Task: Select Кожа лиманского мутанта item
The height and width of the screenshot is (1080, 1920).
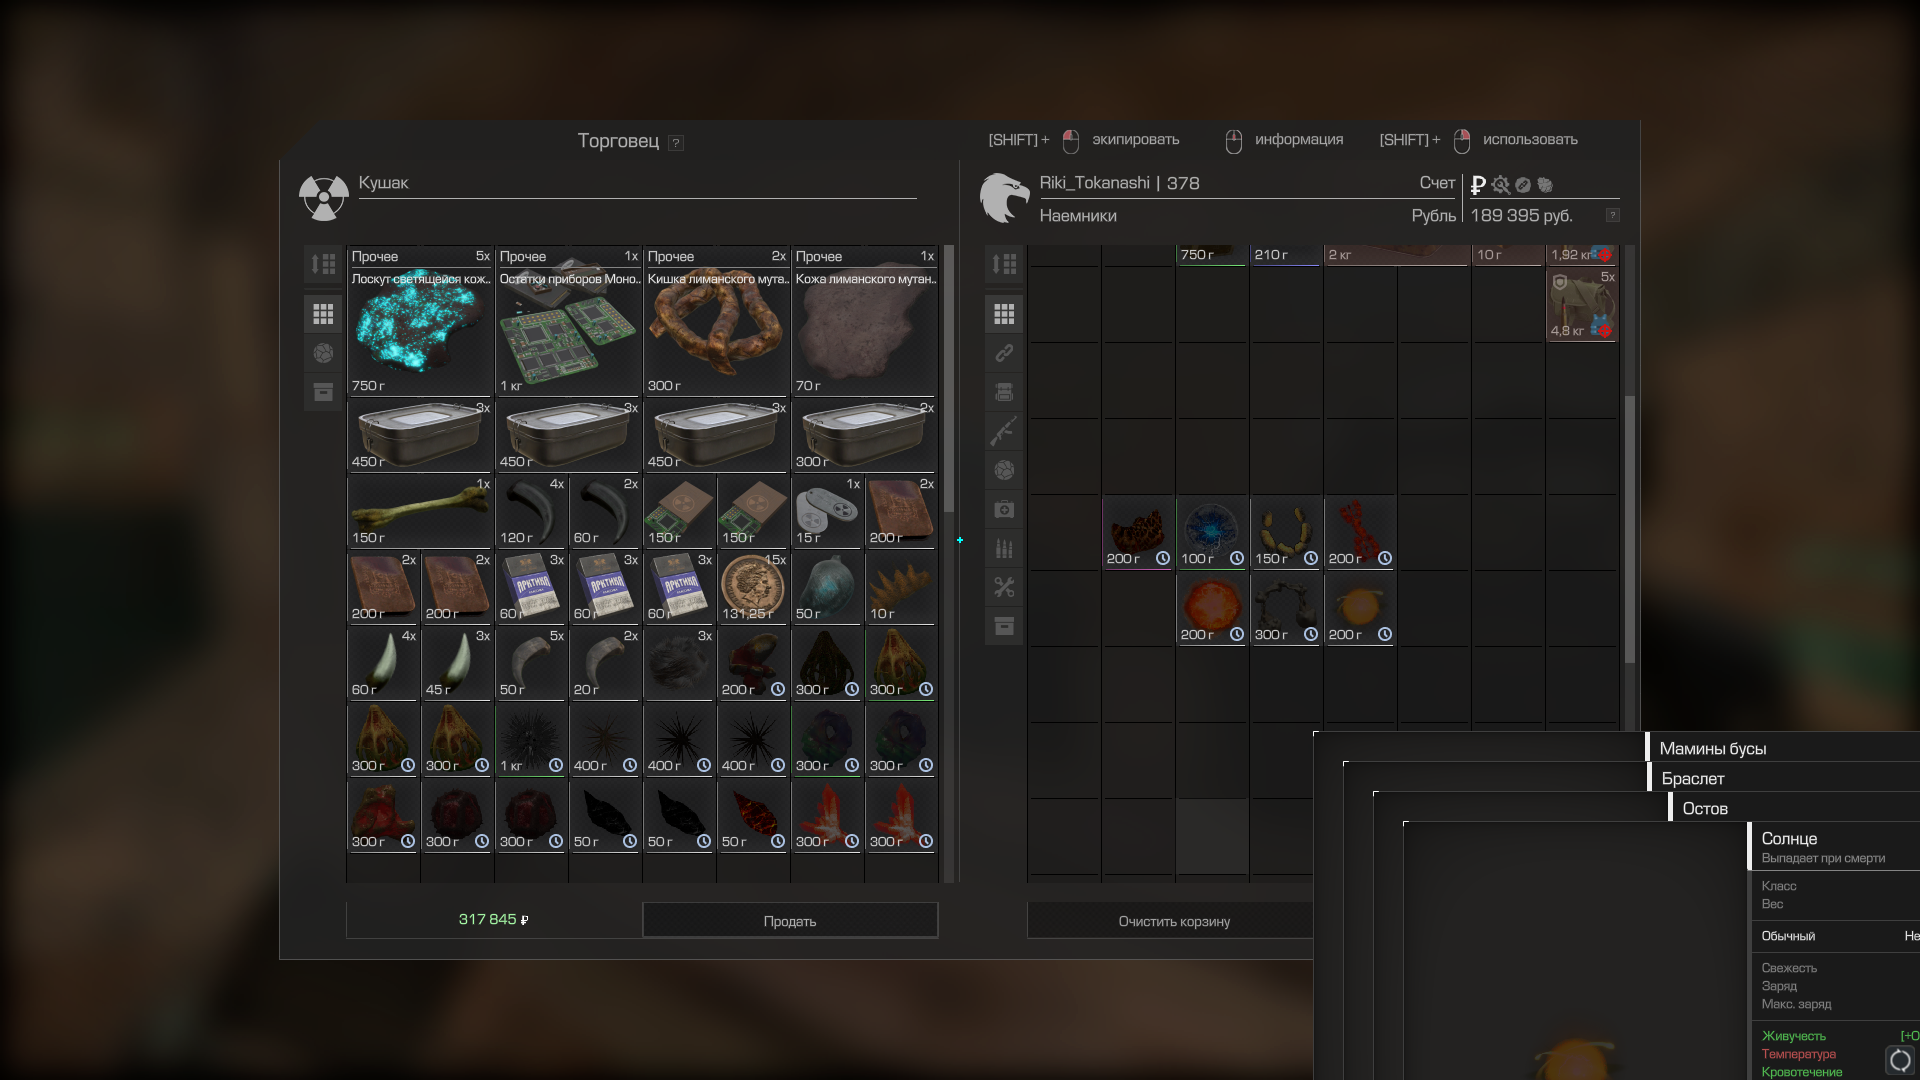Action: pos(865,321)
